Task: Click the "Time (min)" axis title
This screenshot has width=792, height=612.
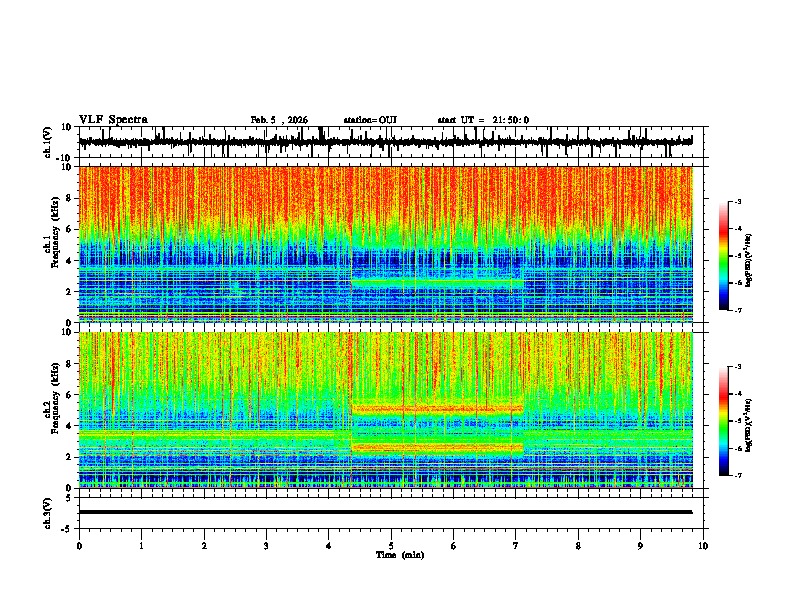Action: (x=400, y=555)
